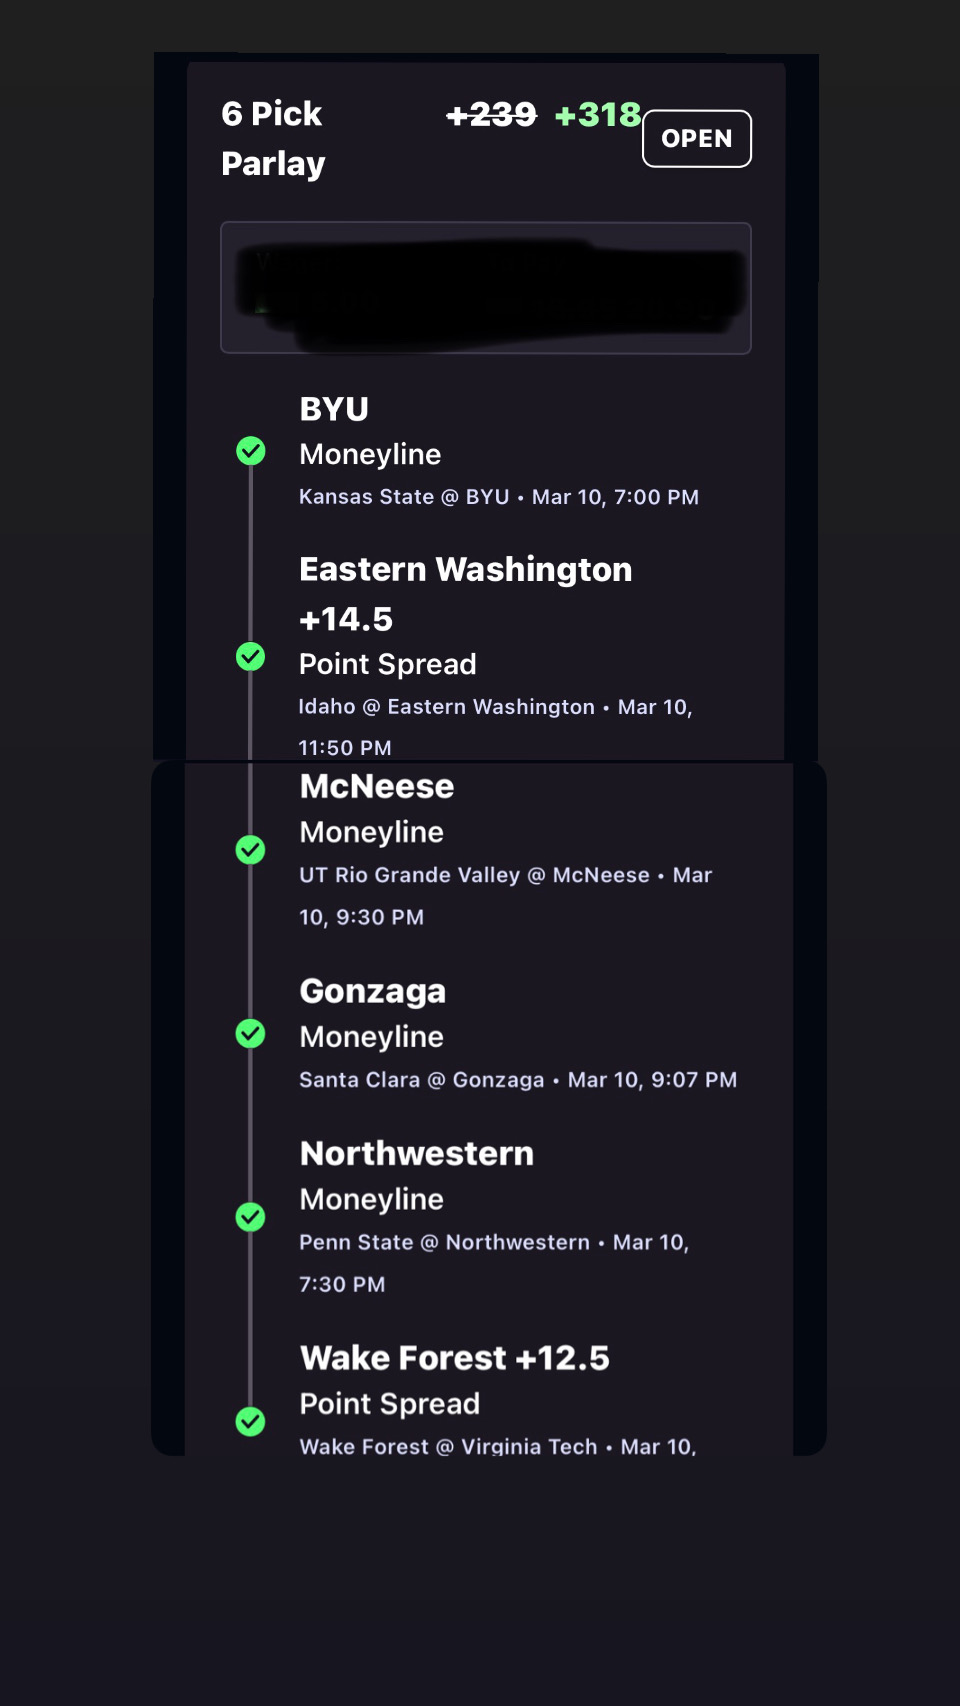View the Penn State @ Northwestern game
The height and width of the screenshot is (1706, 960).
pos(444,1242)
